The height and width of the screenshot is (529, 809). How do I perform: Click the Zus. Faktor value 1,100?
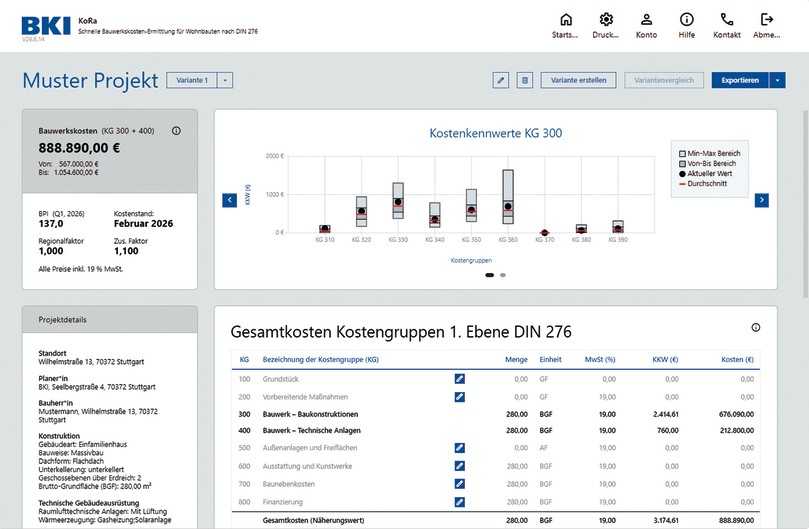126,251
